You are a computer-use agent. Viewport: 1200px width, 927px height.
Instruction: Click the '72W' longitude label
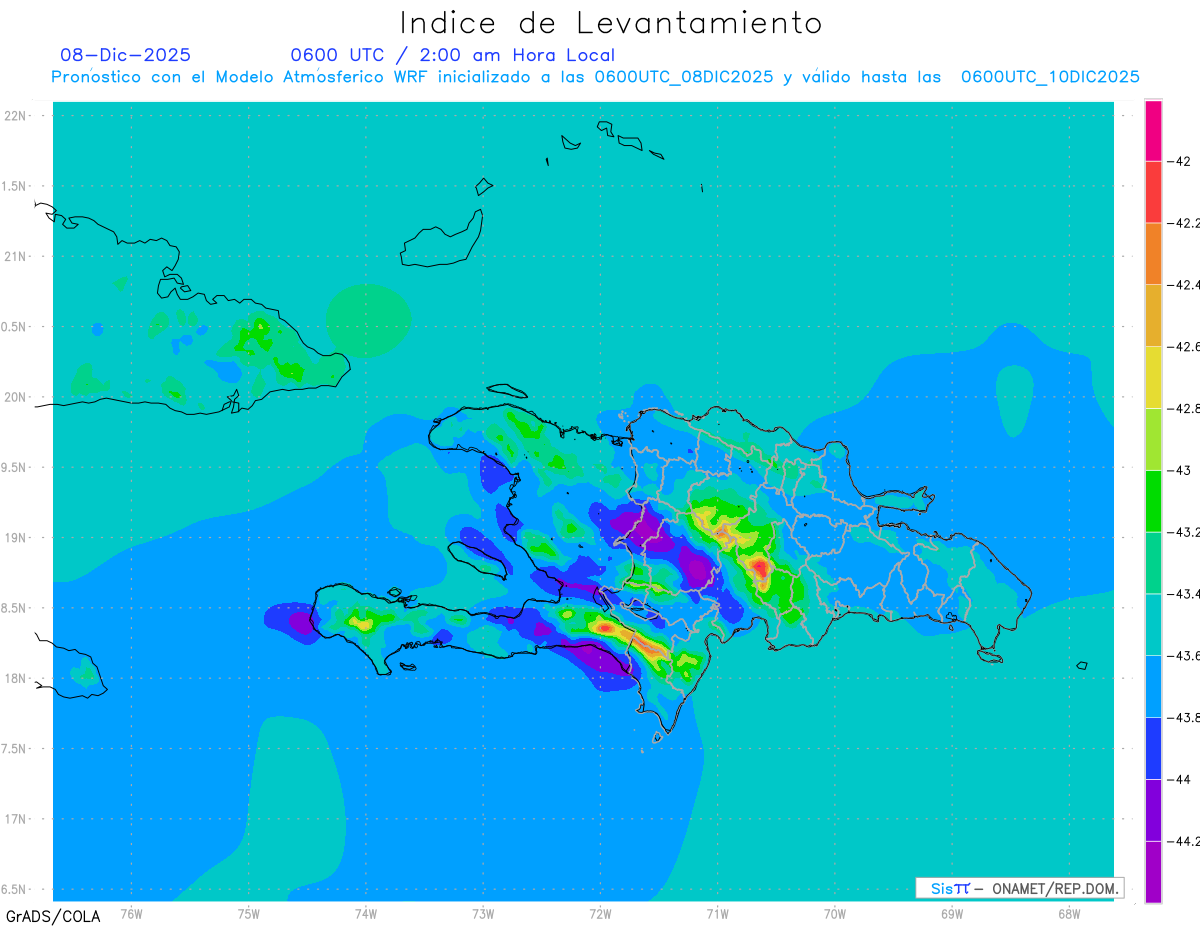(600, 913)
